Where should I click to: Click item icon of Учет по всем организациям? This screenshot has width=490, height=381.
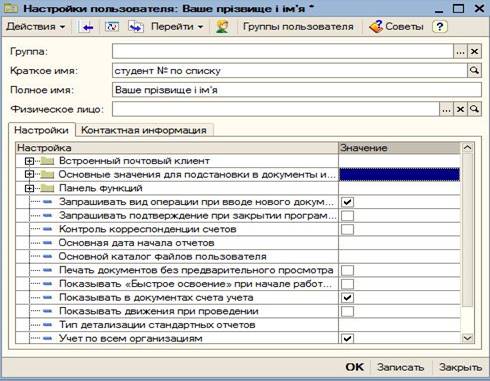(48, 338)
